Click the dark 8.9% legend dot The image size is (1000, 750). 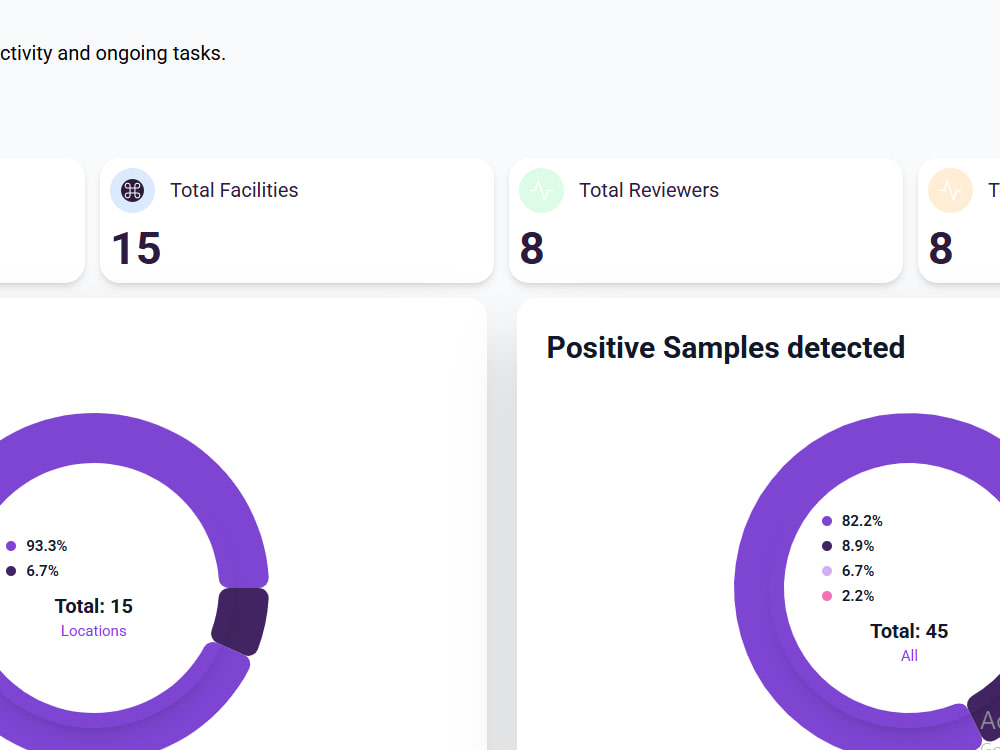[827, 546]
